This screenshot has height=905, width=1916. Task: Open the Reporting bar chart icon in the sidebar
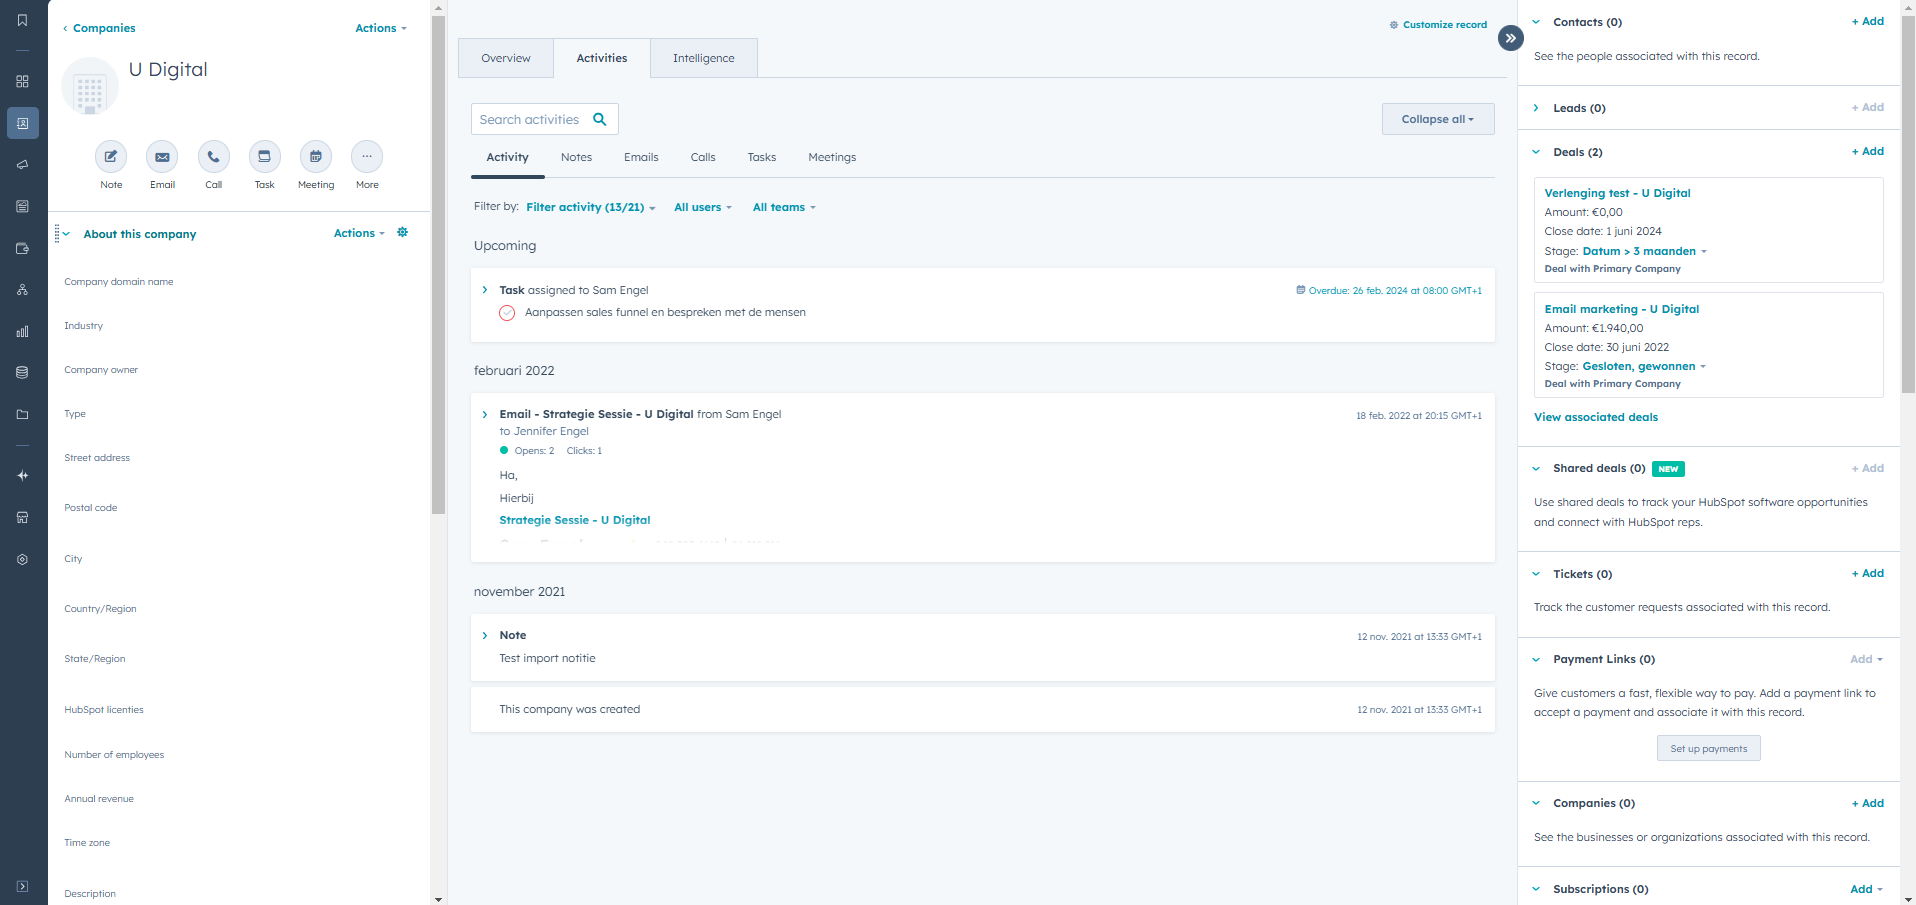22,331
